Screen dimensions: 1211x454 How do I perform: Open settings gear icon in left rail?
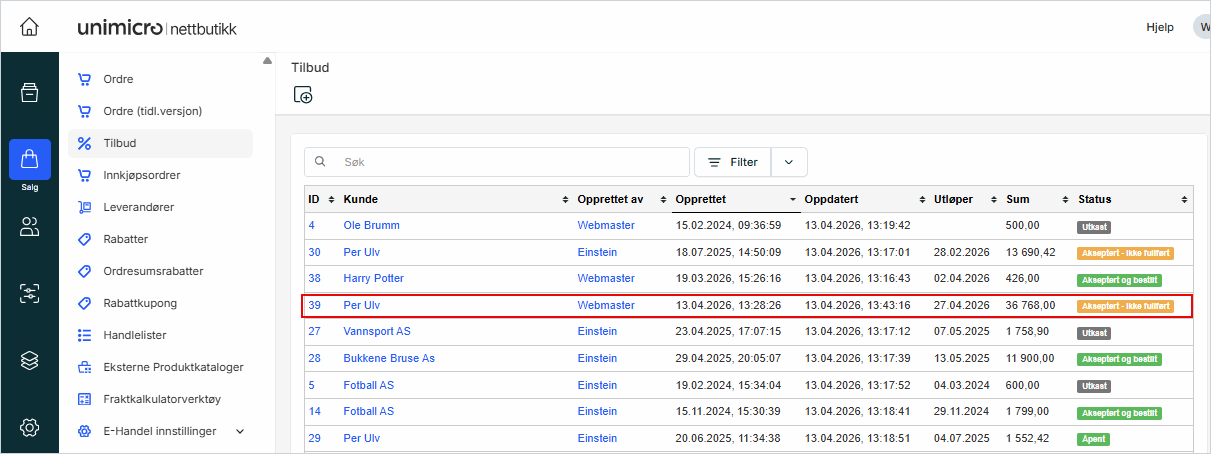click(29, 428)
